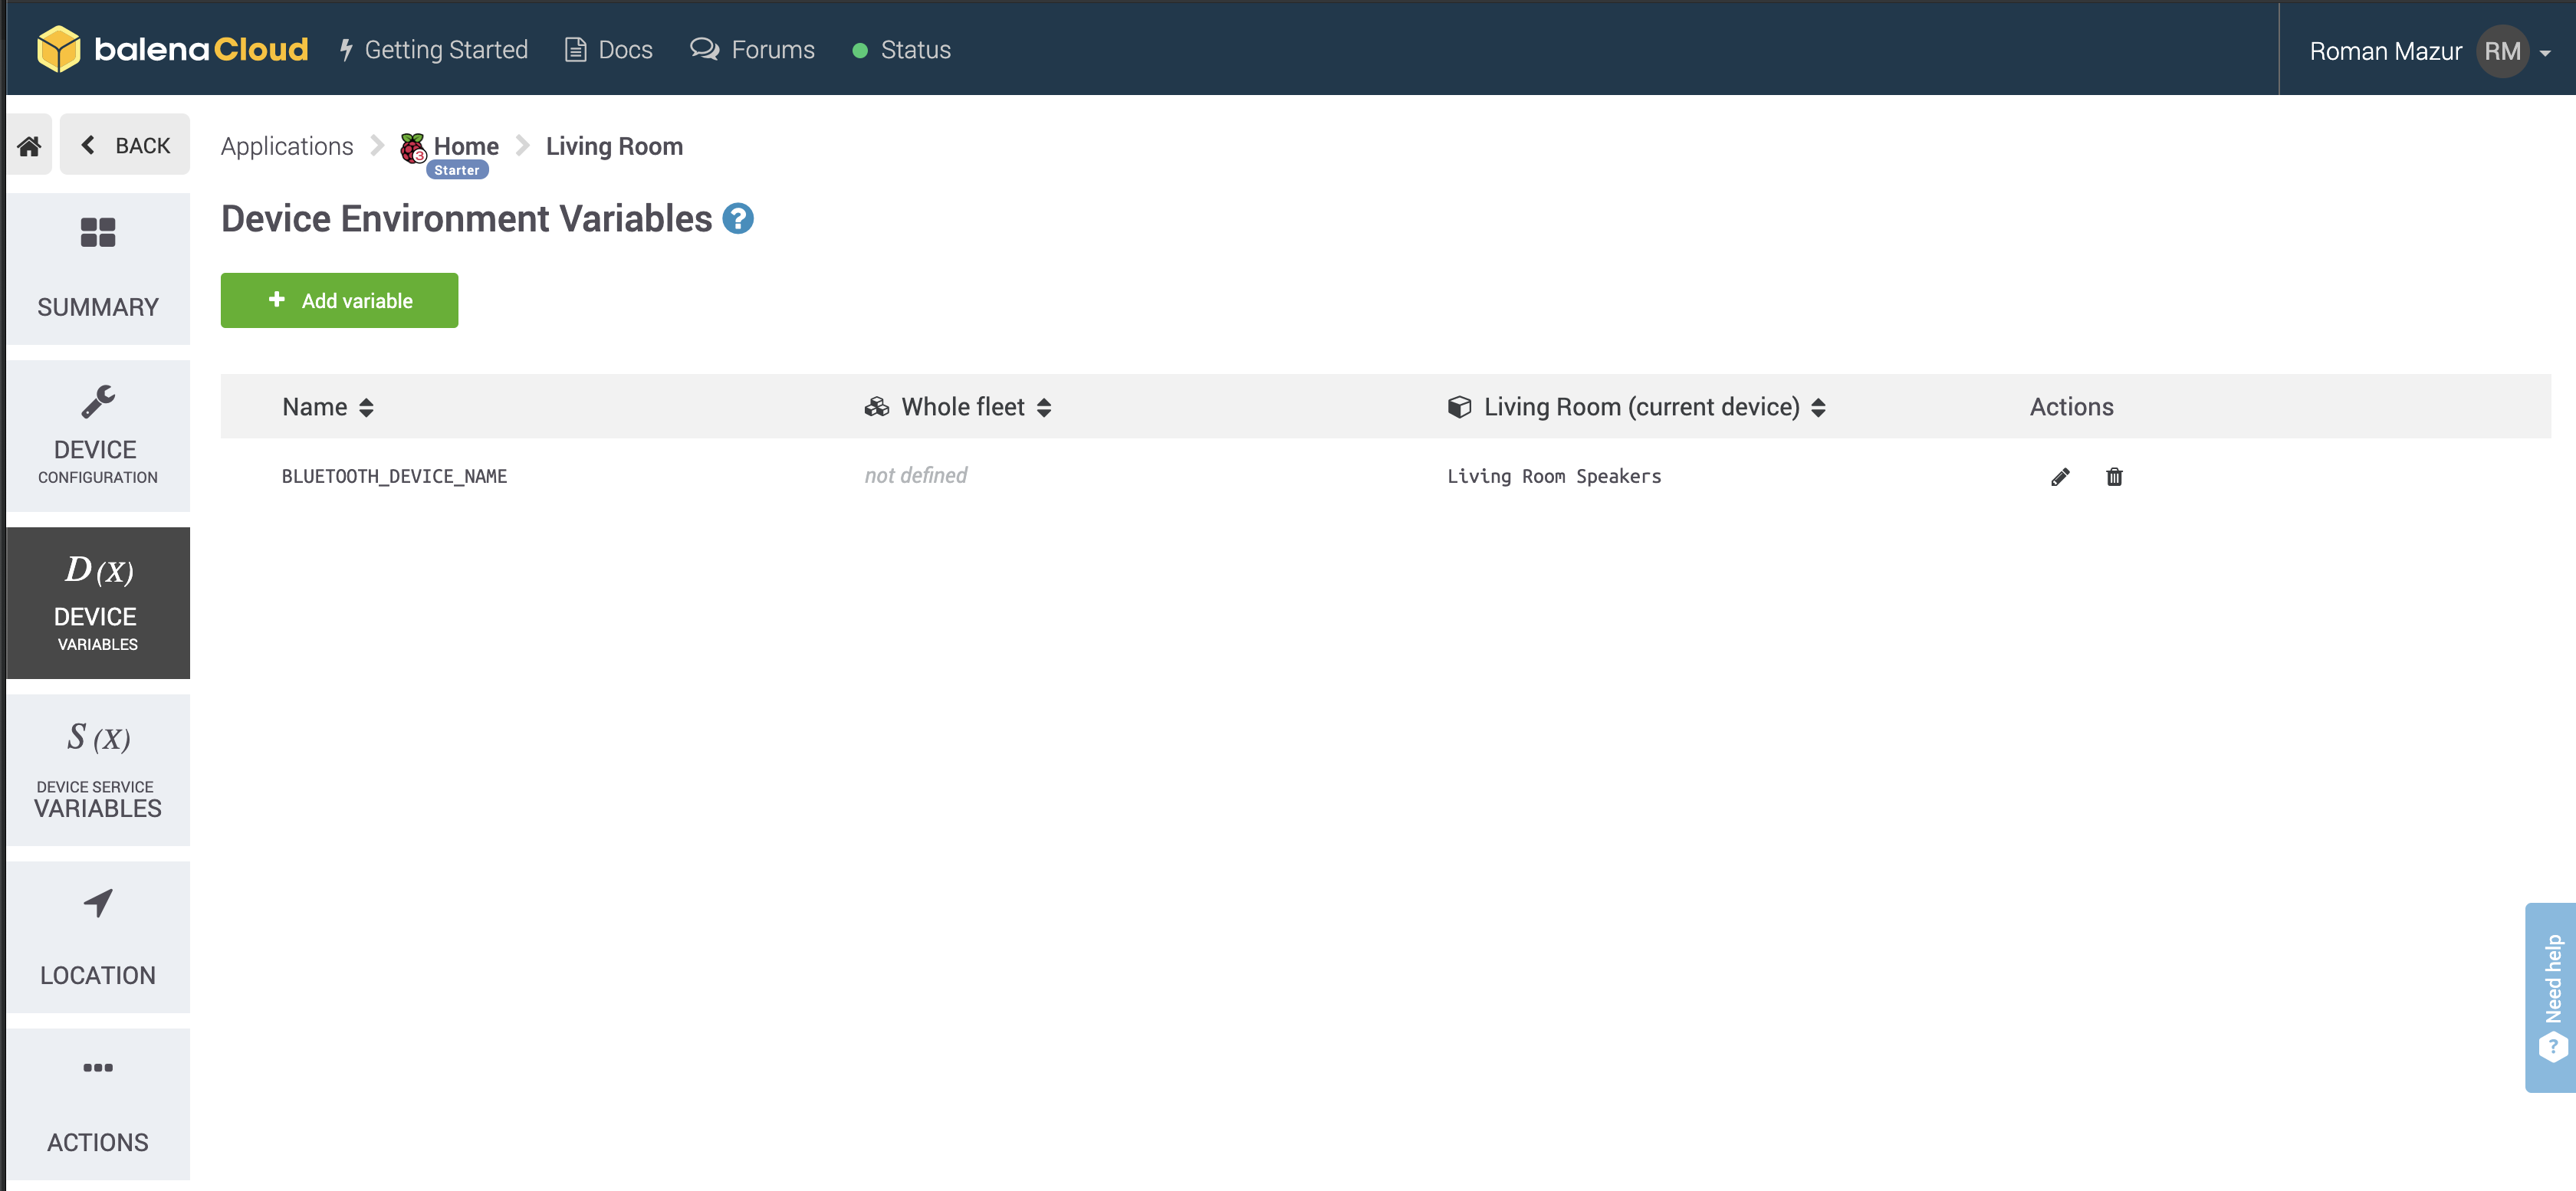The width and height of the screenshot is (2576, 1191).
Task: Open the Device Configuration panel
Action: (97, 434)
